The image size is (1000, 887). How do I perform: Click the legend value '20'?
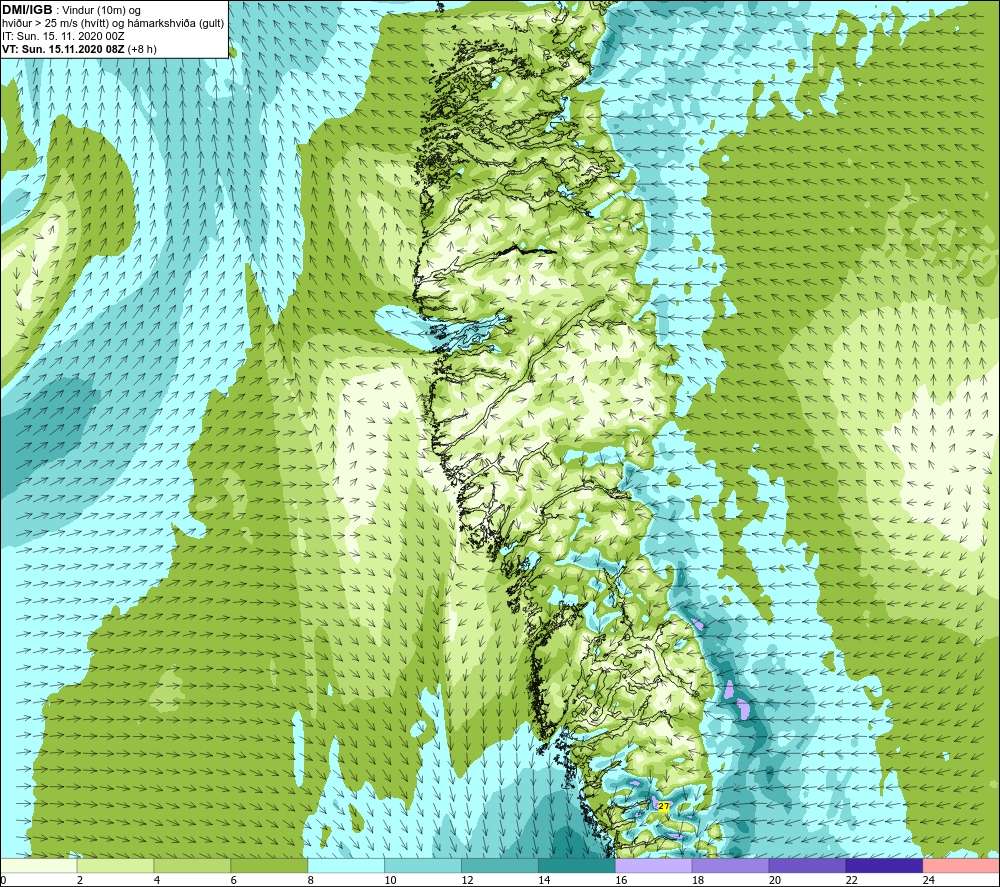coord(775,880)
